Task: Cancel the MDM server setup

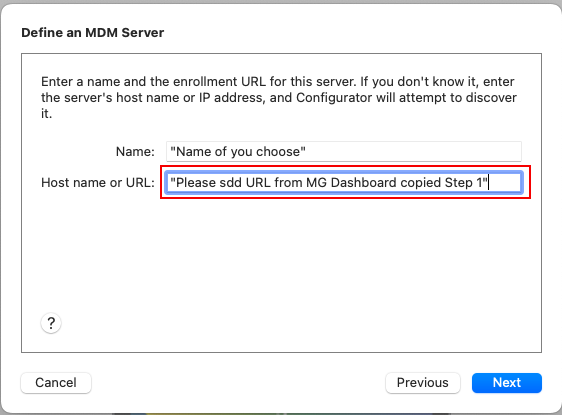Action: pos(56,383)
